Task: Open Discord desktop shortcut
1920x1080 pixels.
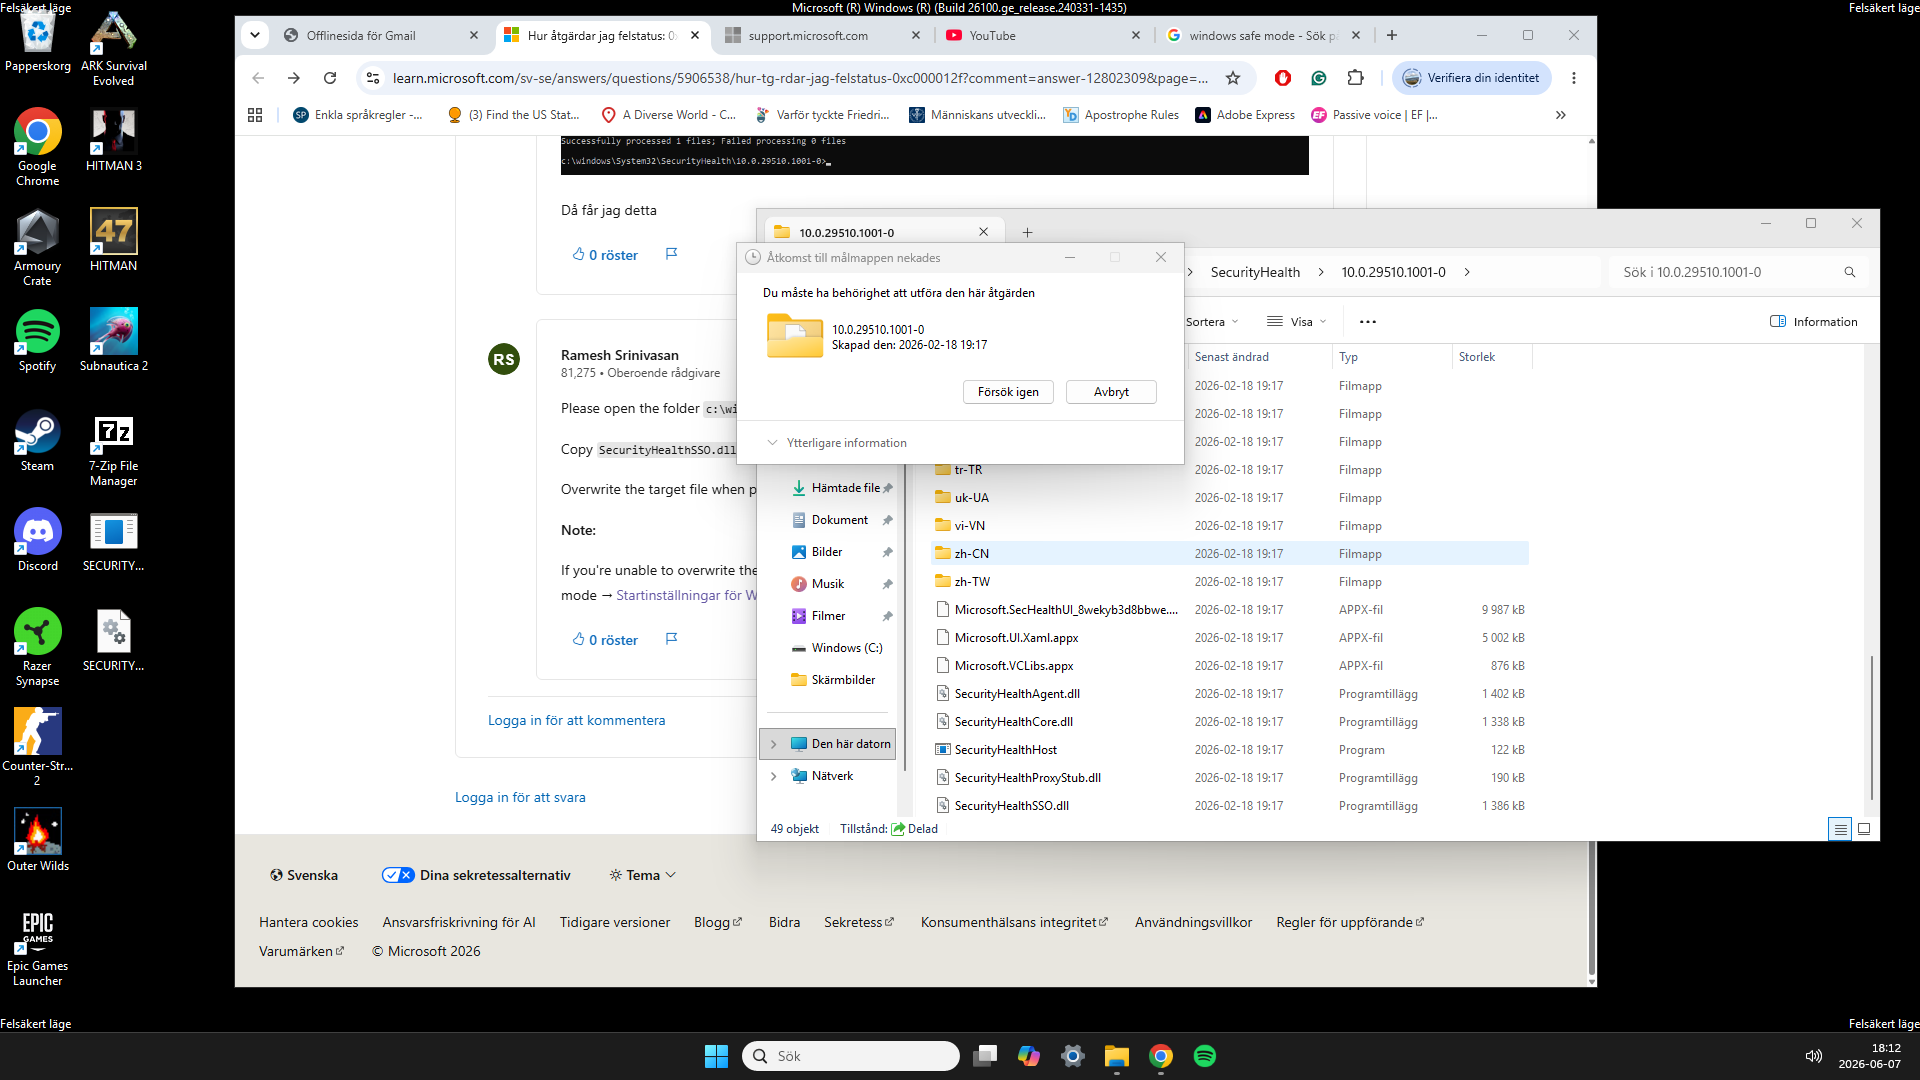Action: [38, 540]
